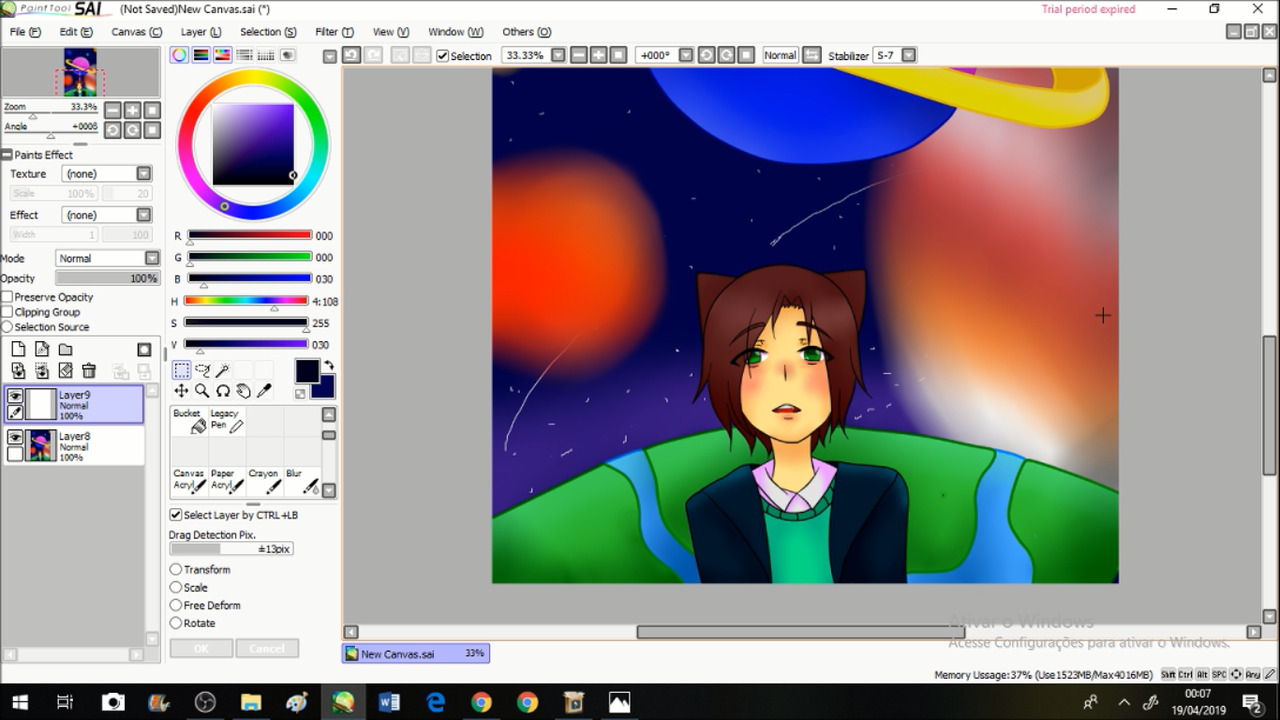
Task: Select the Hand pan tool
Action: click(244, 391)
